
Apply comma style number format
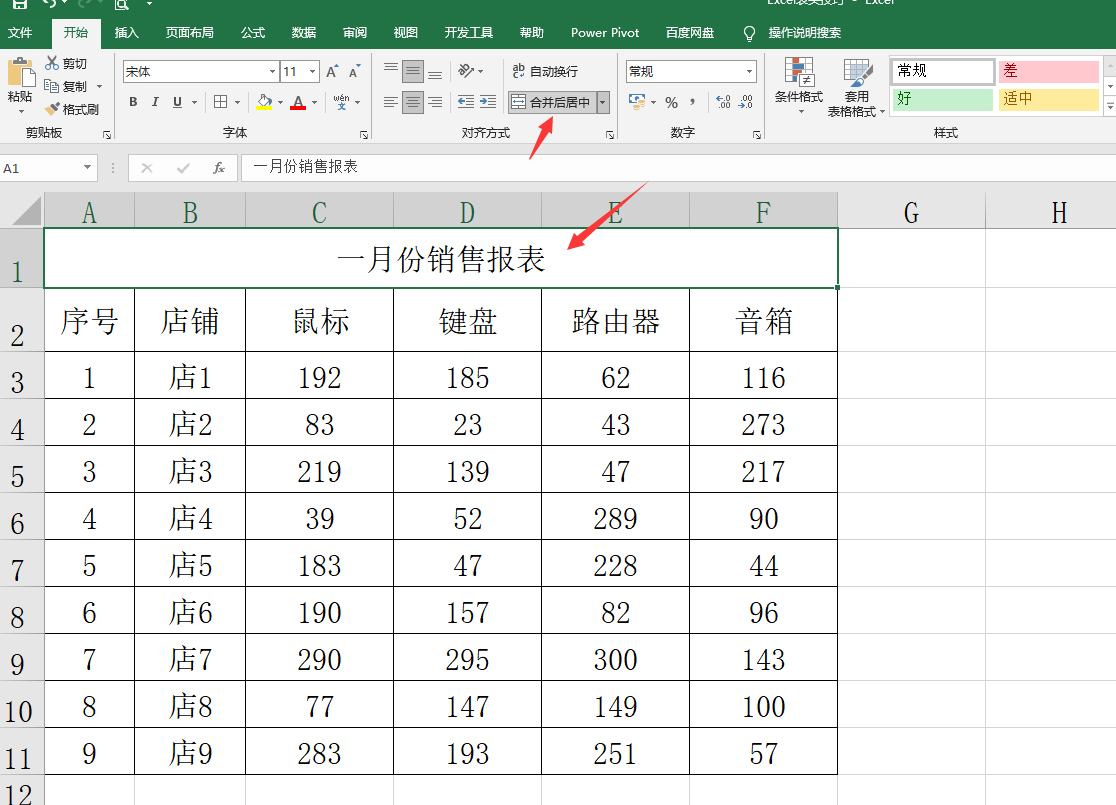[693, 102]
